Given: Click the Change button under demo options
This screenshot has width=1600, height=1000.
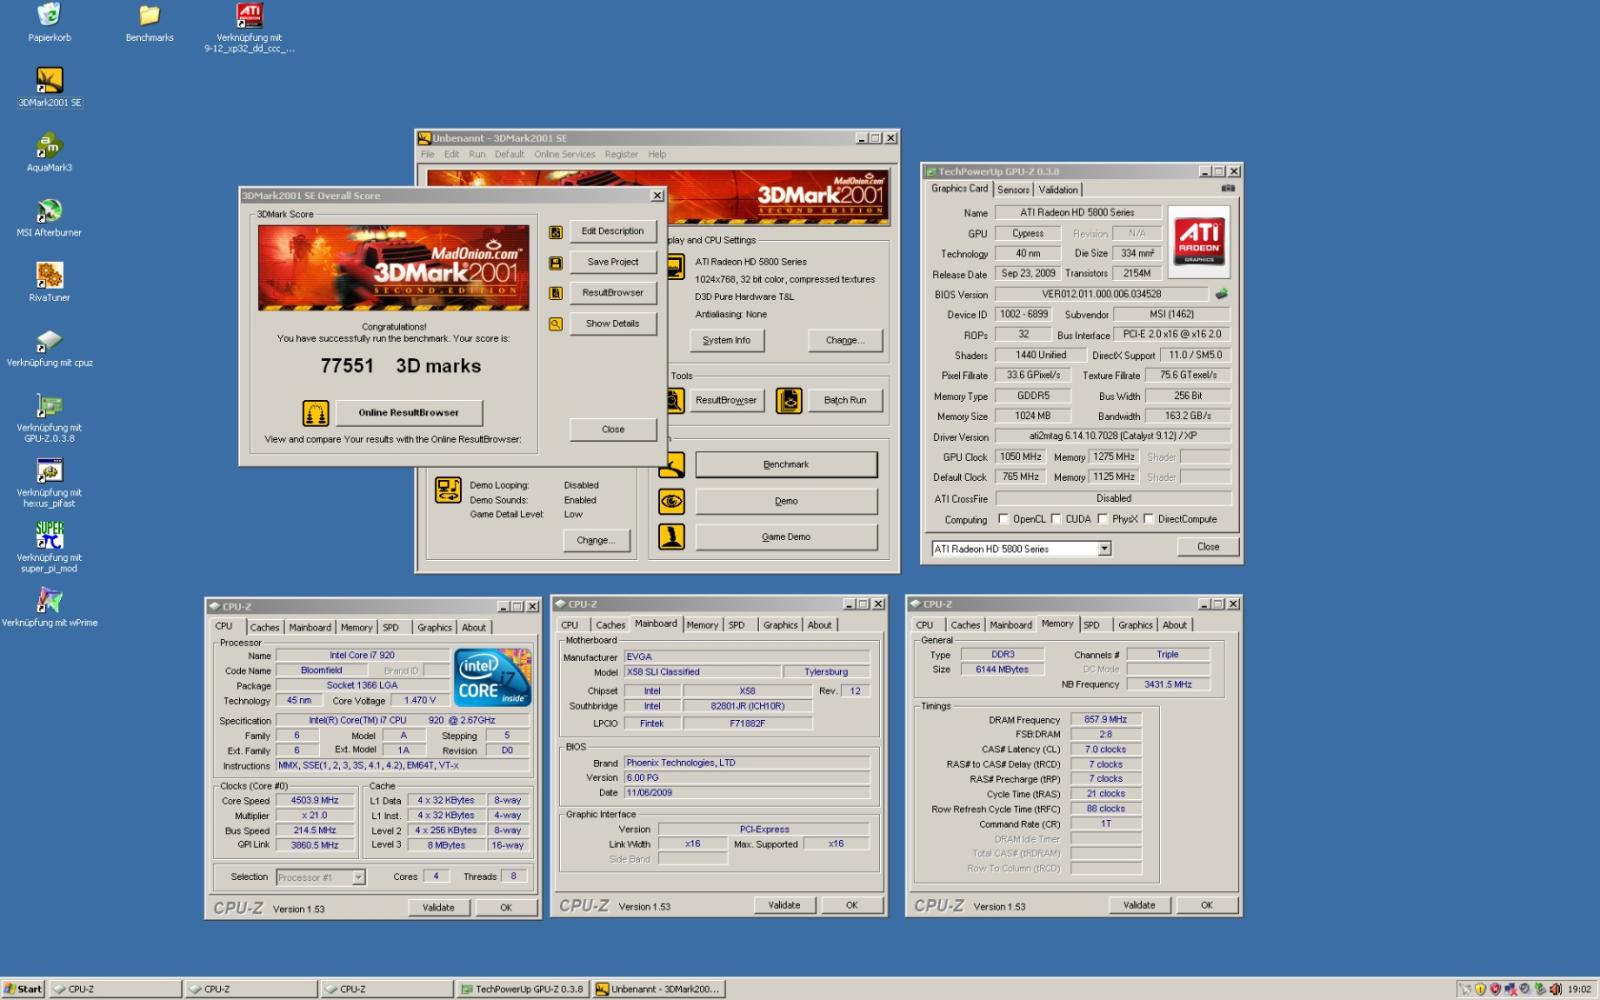Looking at the screenshot, I should 596,540.
